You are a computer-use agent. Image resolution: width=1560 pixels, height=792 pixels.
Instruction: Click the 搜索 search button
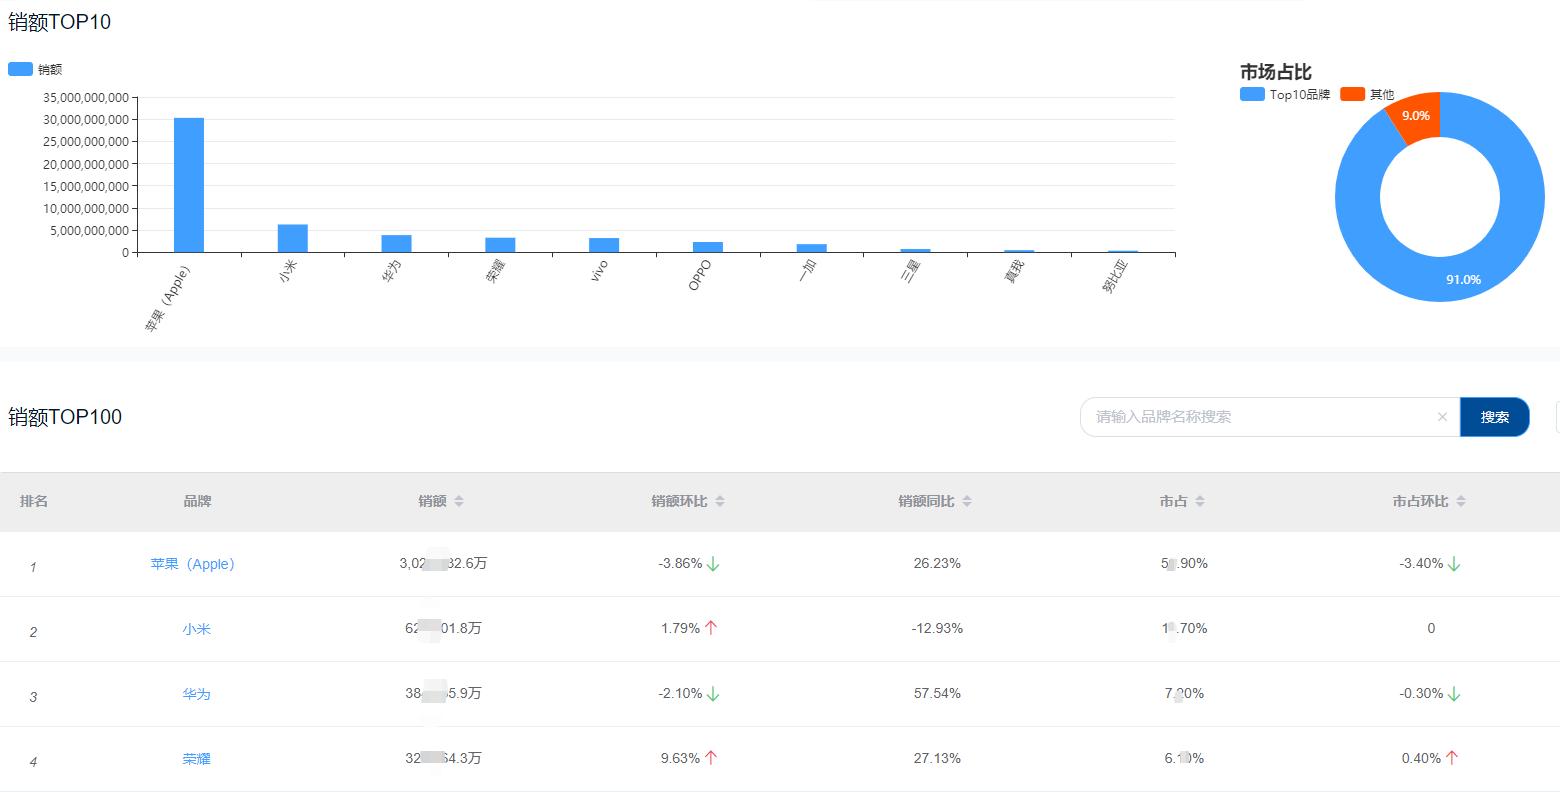point(1495,417)
